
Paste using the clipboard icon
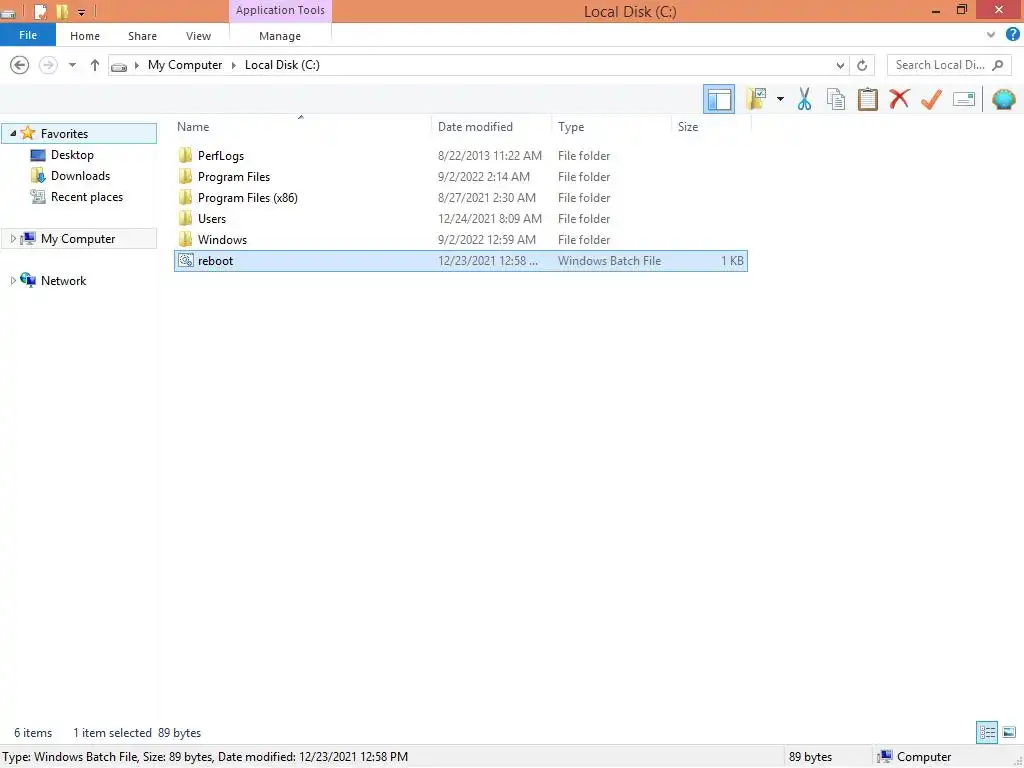pos(867,99)
